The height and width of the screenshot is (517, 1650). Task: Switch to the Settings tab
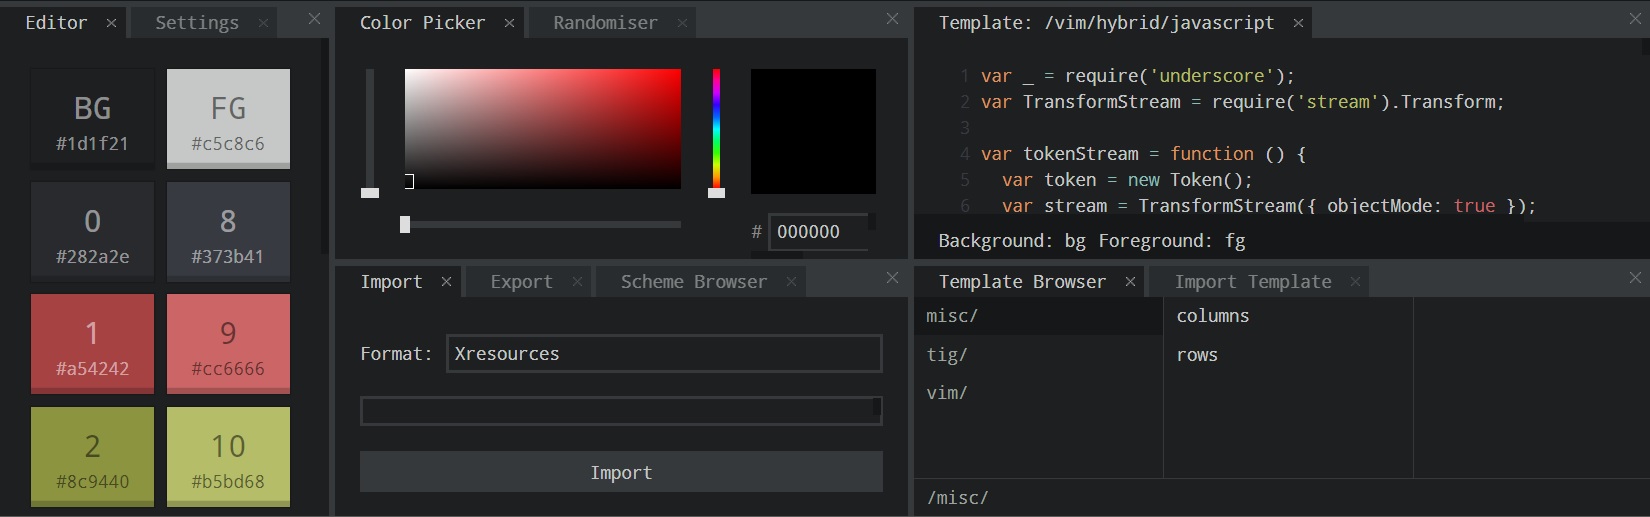197,23
